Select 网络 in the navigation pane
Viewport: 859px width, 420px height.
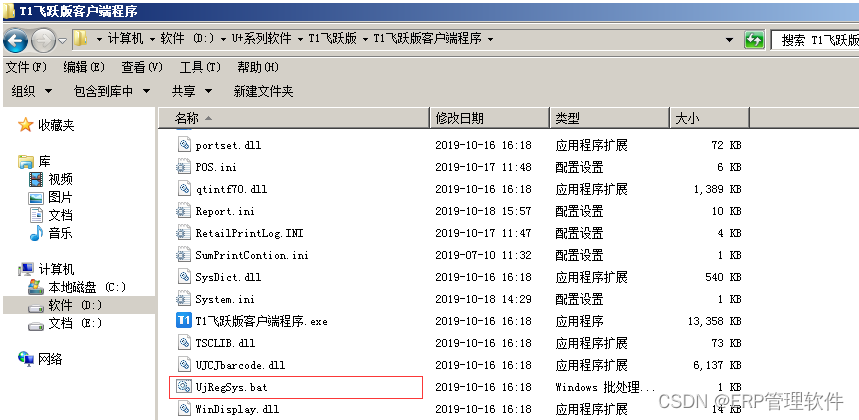pyautogui.click(x=50, y=359)
